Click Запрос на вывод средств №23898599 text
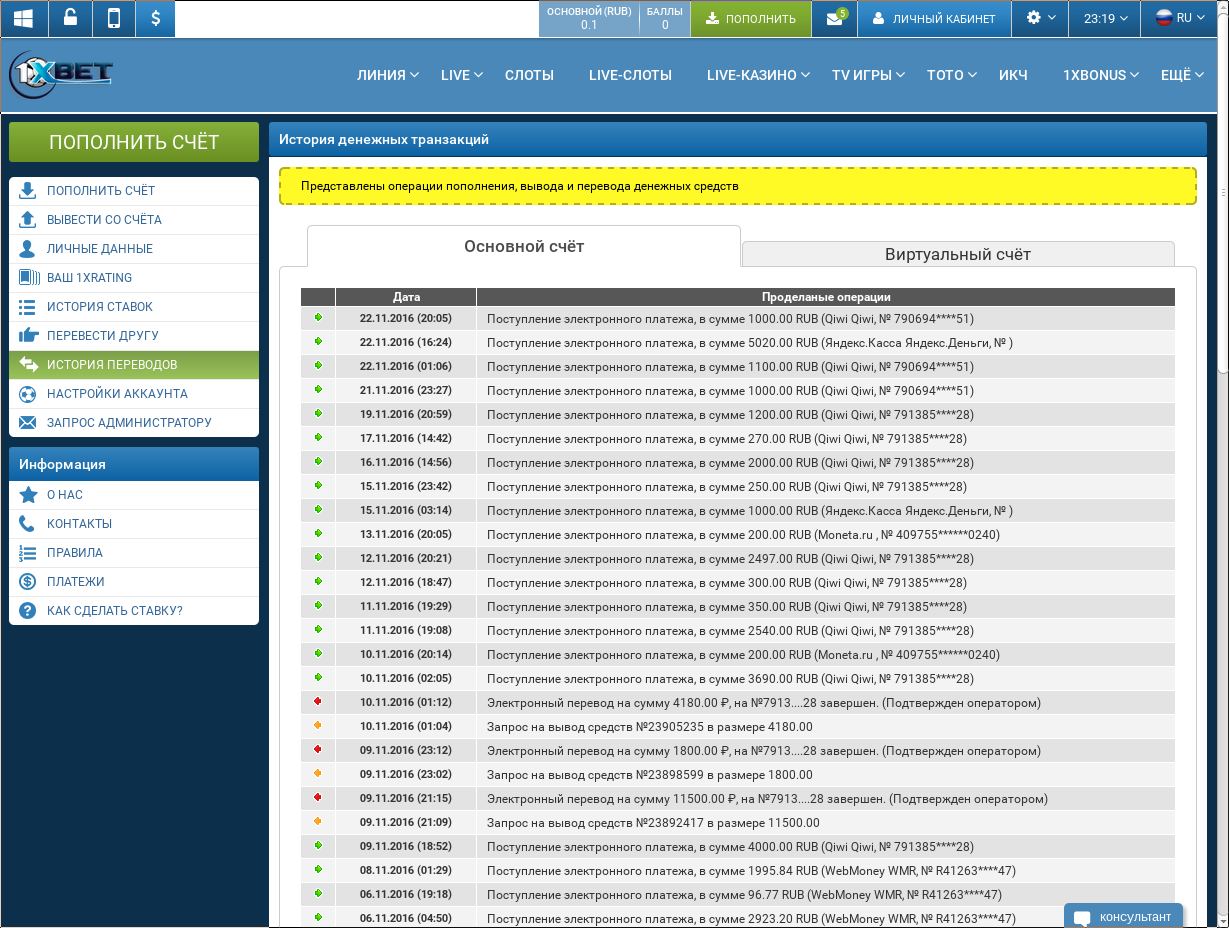Image resolution: width=1229 pixels, height=928 pixels. pyautogui.click(x=650, y=774)
